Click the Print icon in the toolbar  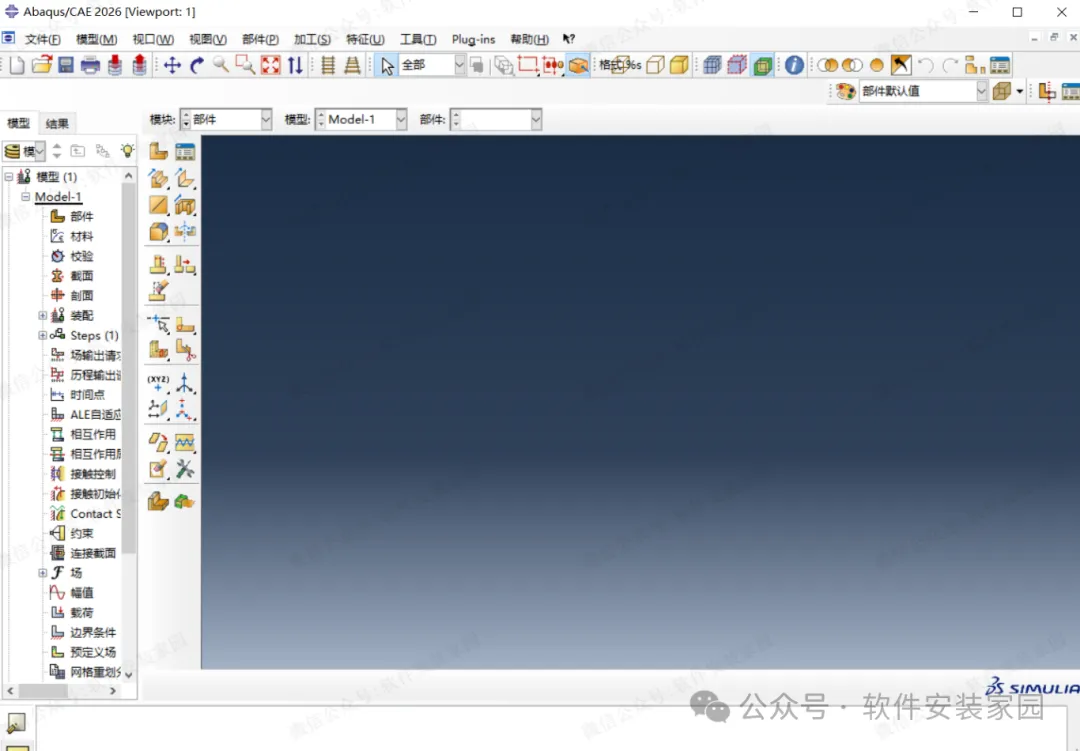coord(90,65)
